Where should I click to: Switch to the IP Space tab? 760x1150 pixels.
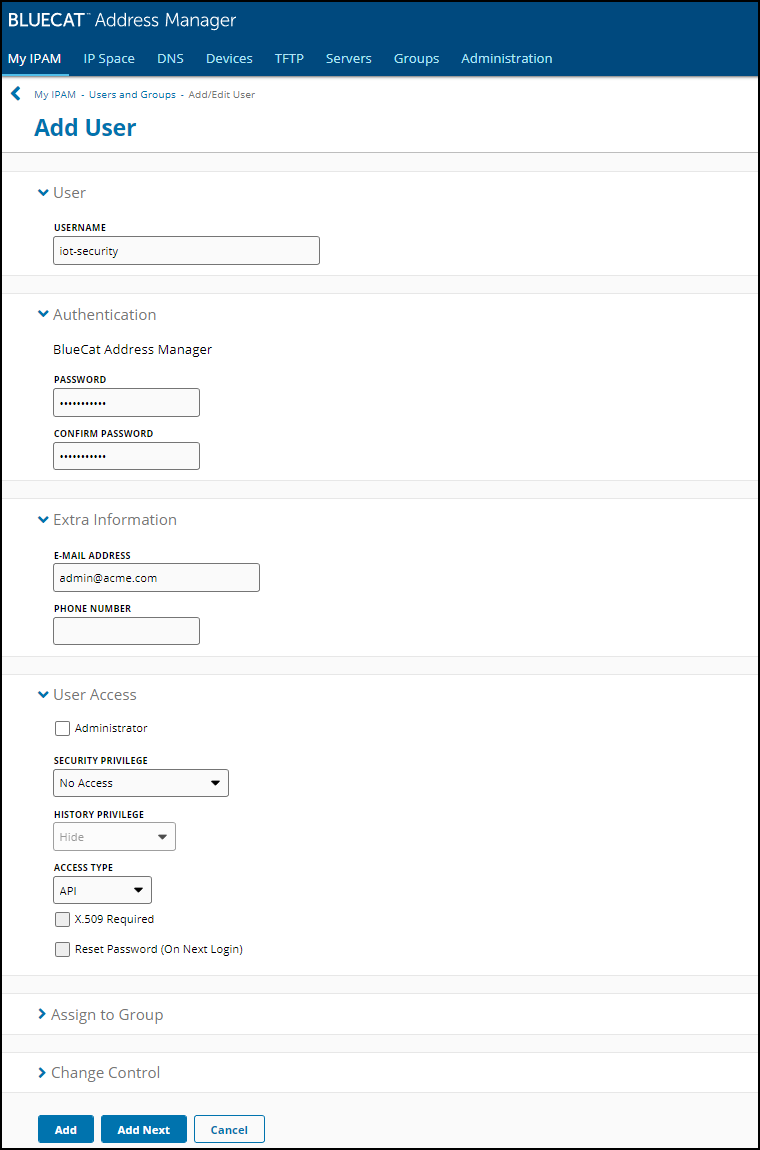pyautogui.click(x=109, y=59)
